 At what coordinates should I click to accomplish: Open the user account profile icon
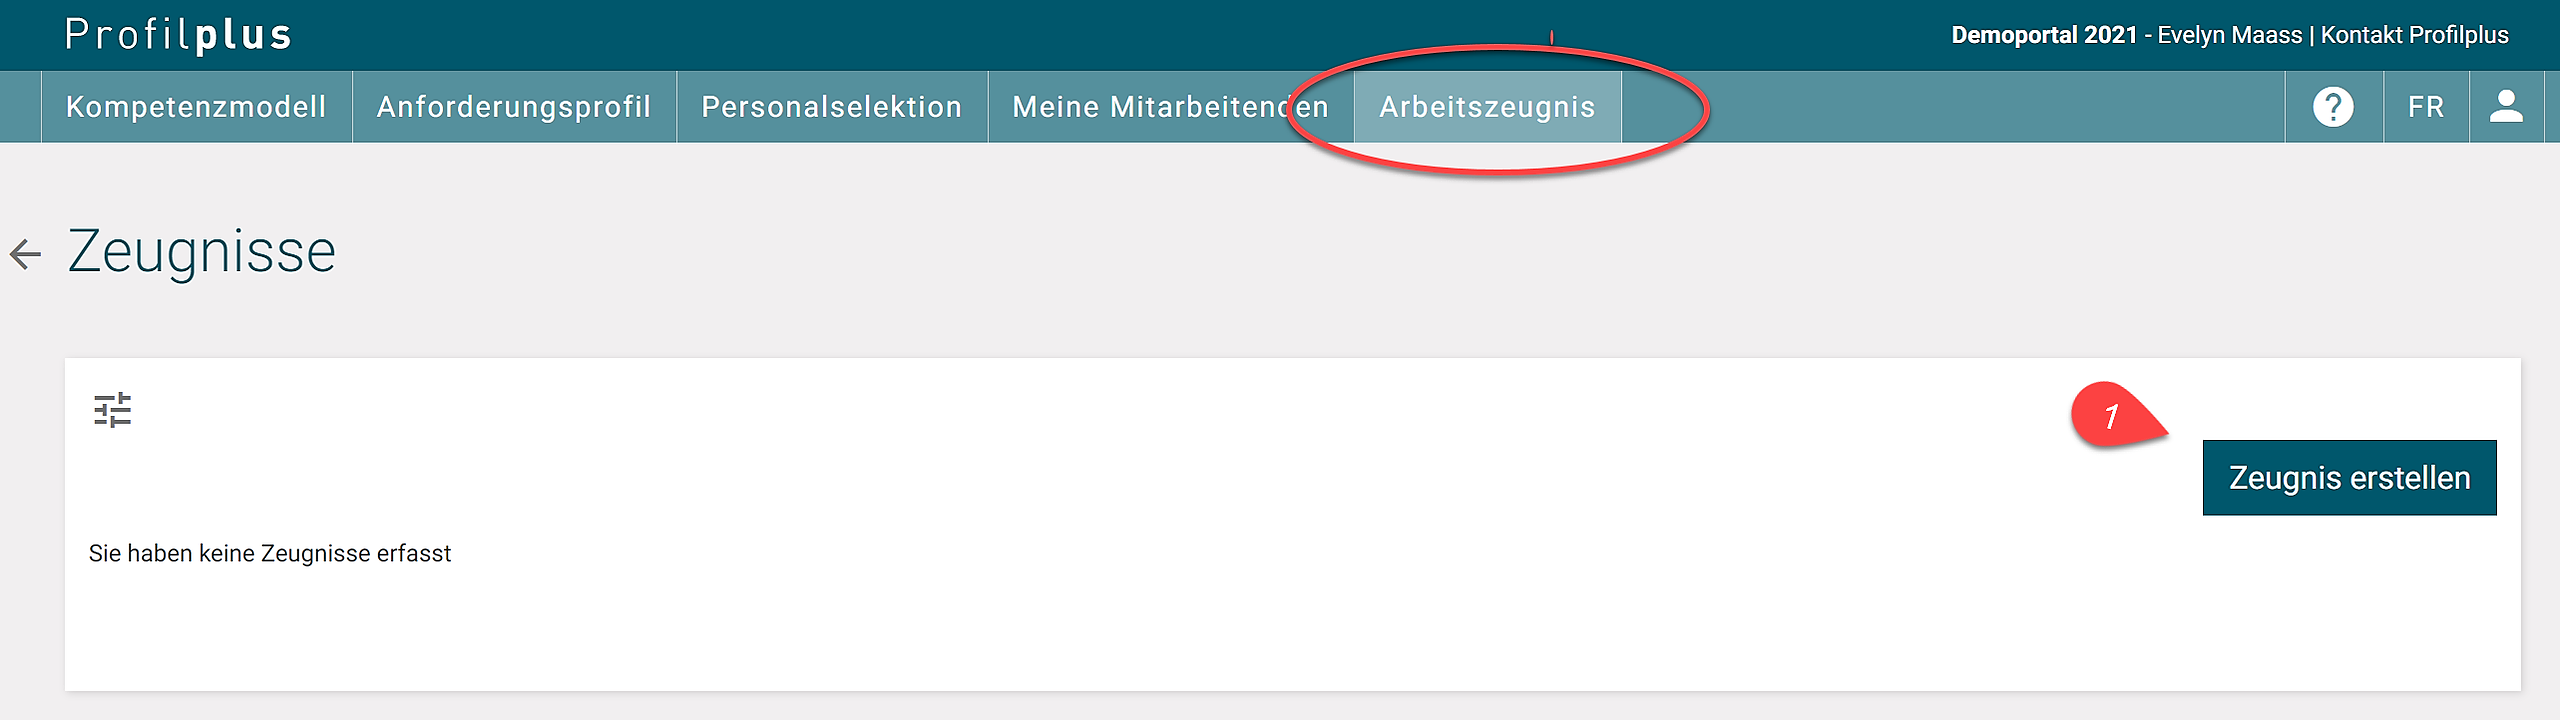pyautogui.click(x=2506, y=107)
